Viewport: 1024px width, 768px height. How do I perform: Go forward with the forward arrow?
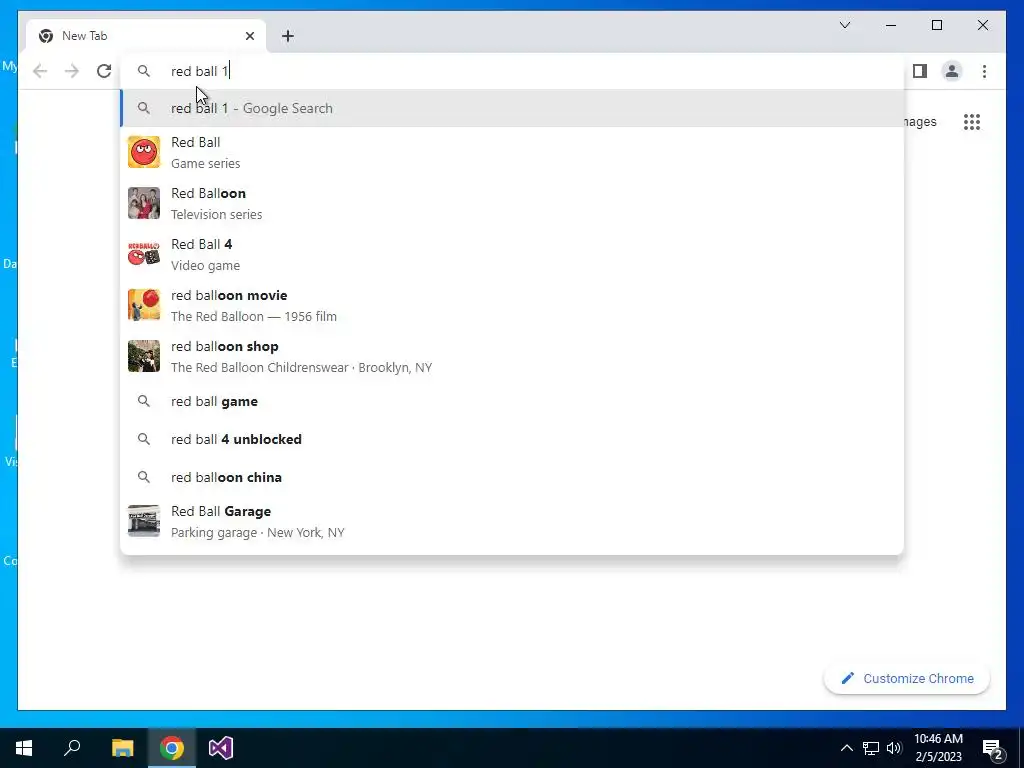72,71
